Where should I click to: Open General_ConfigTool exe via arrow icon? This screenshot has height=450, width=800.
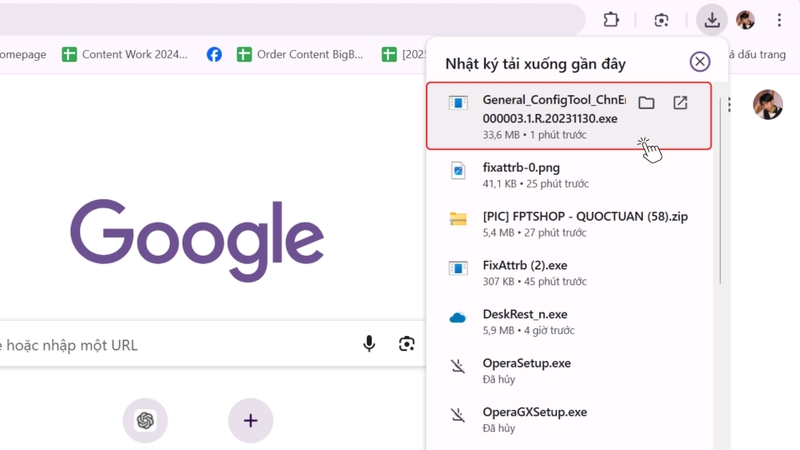pos(680,103)
